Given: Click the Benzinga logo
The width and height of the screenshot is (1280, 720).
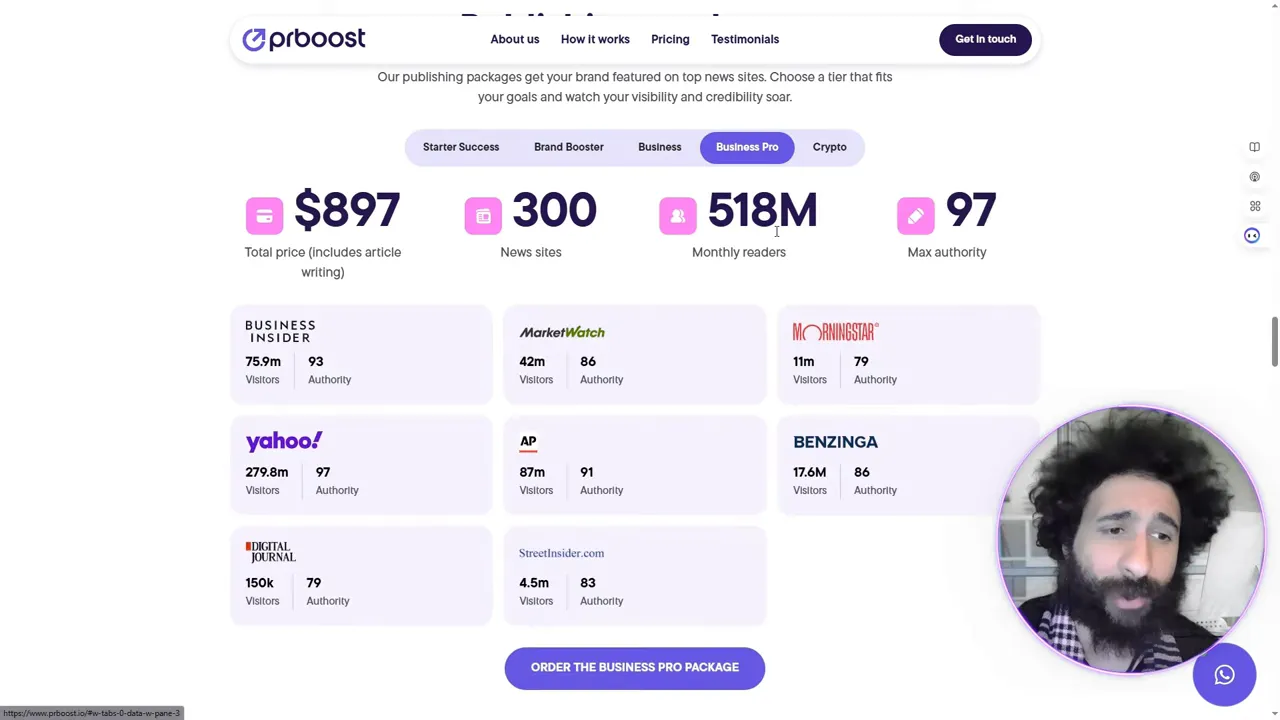Looking at the screenshot, I should pos(835,442).
